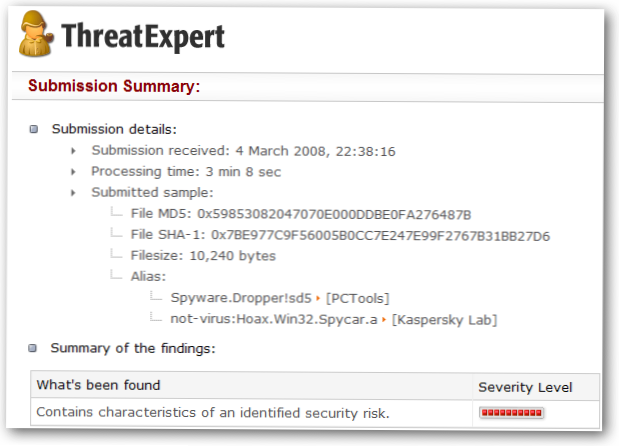Click the File MD5 hash value
This screenshot has width=619, height=446.
click(335, 214)
